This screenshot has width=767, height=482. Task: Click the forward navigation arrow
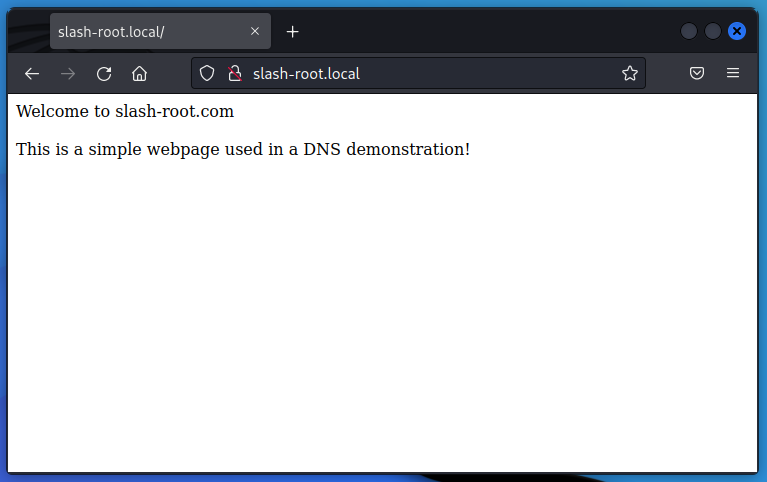68,73
